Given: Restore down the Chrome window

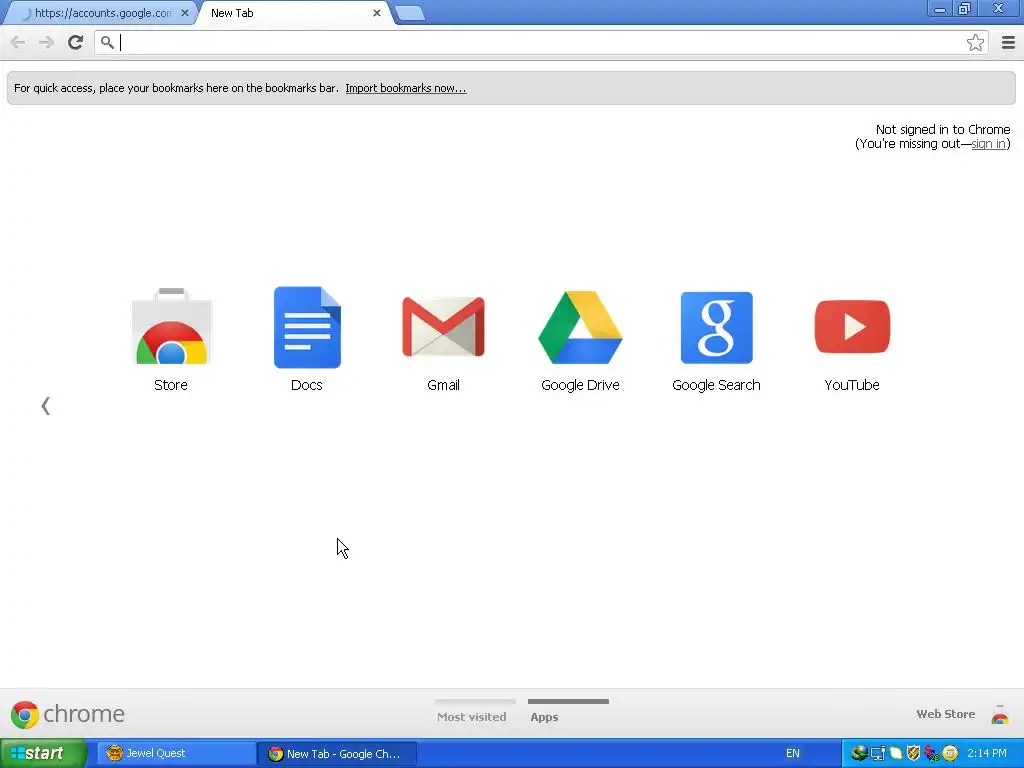Looking at the screenshot, I should tap(965, 9).
